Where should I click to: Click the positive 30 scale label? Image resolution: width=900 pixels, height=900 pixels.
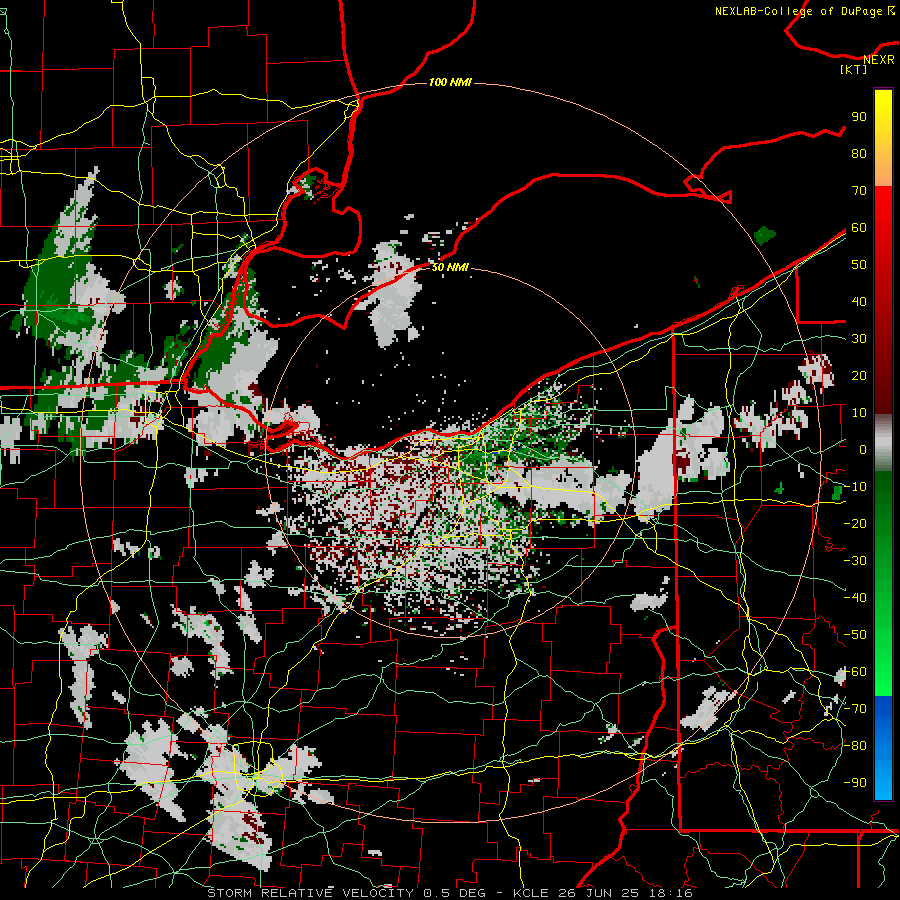(x=859, y=339)
